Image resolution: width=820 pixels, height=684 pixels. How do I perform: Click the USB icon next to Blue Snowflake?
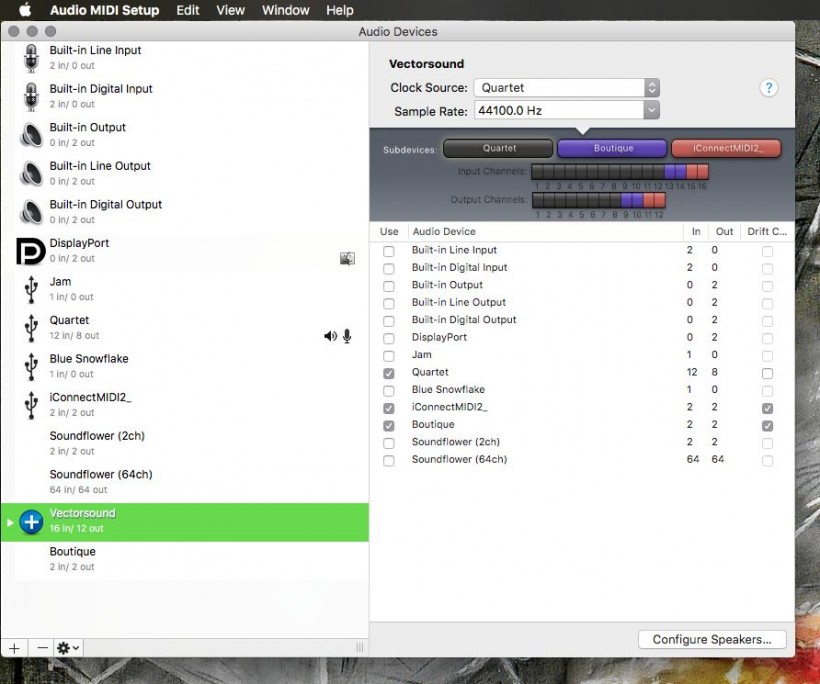pyautogui.click(x=31, y=367)
